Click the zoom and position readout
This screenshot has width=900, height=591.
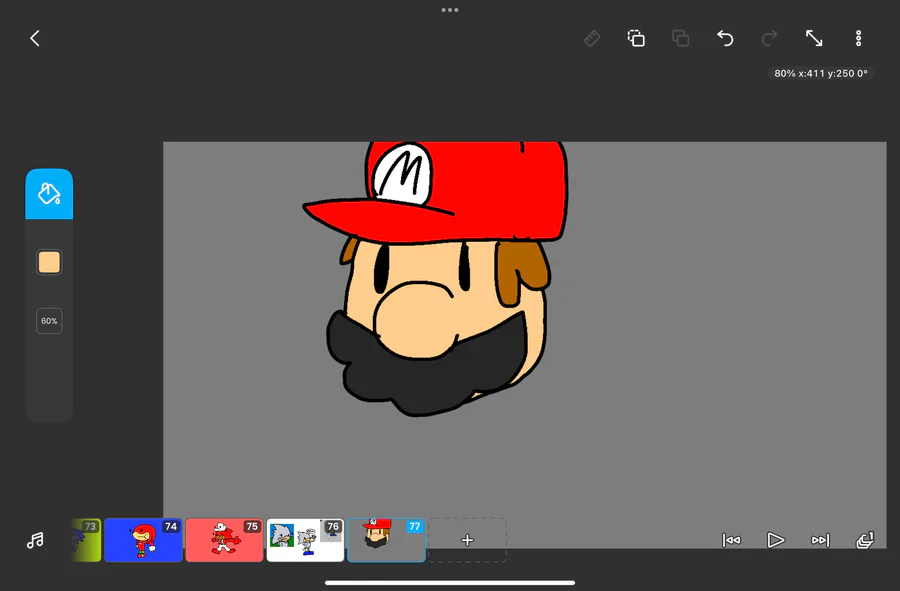pyautogui.click(x=821, y=73)
